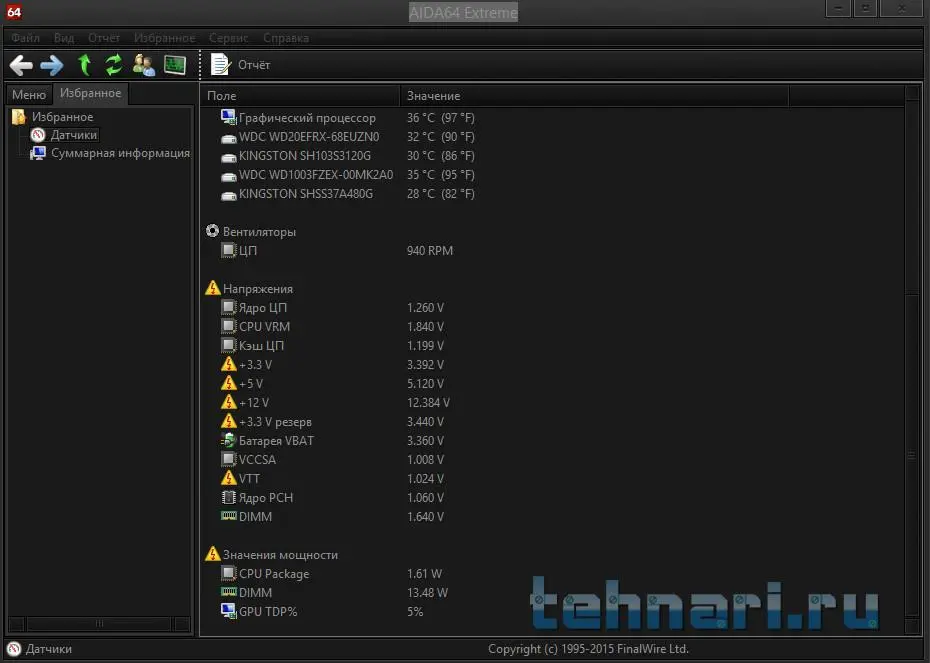The image size is (930, 663).
Task: Click the battery icon beside Батарея VBAT
Action: [x=228, y=441]
